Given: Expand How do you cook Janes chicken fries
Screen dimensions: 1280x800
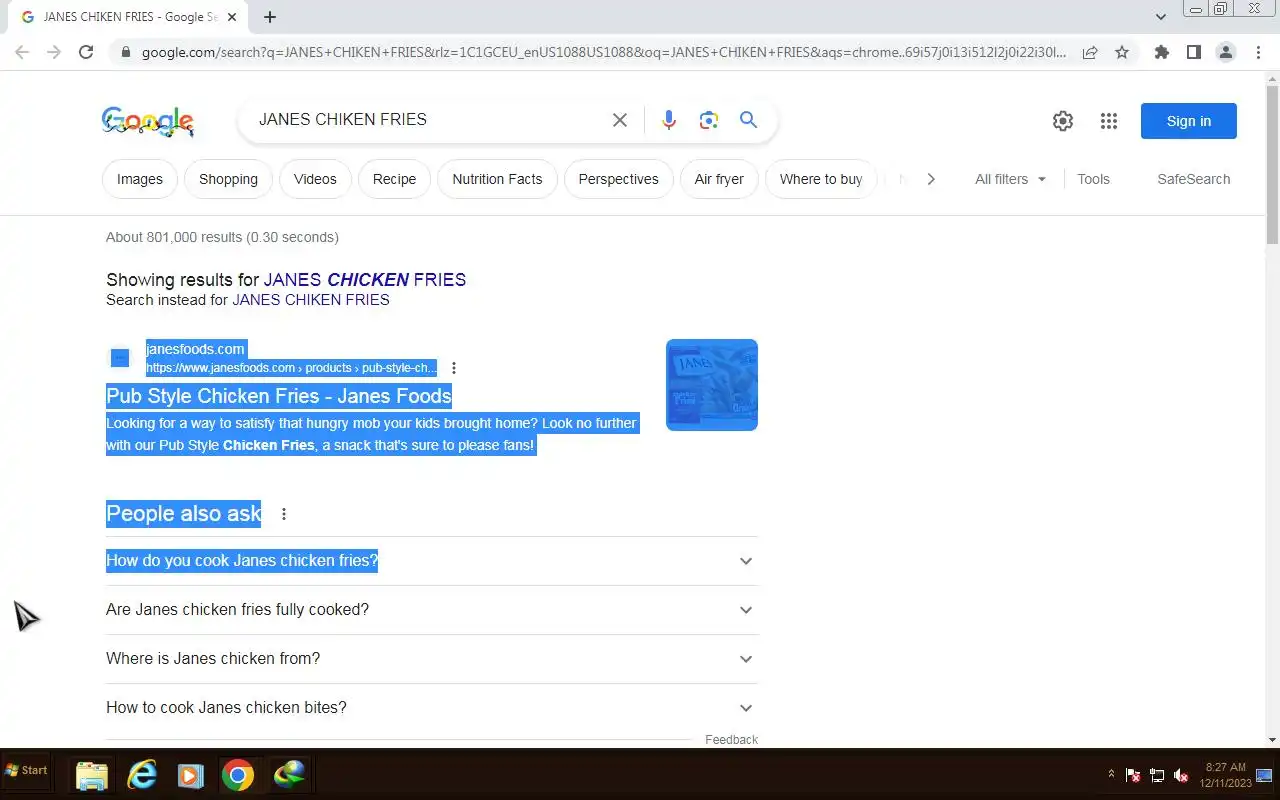Looking at the screenshot, I should (432, 561).
